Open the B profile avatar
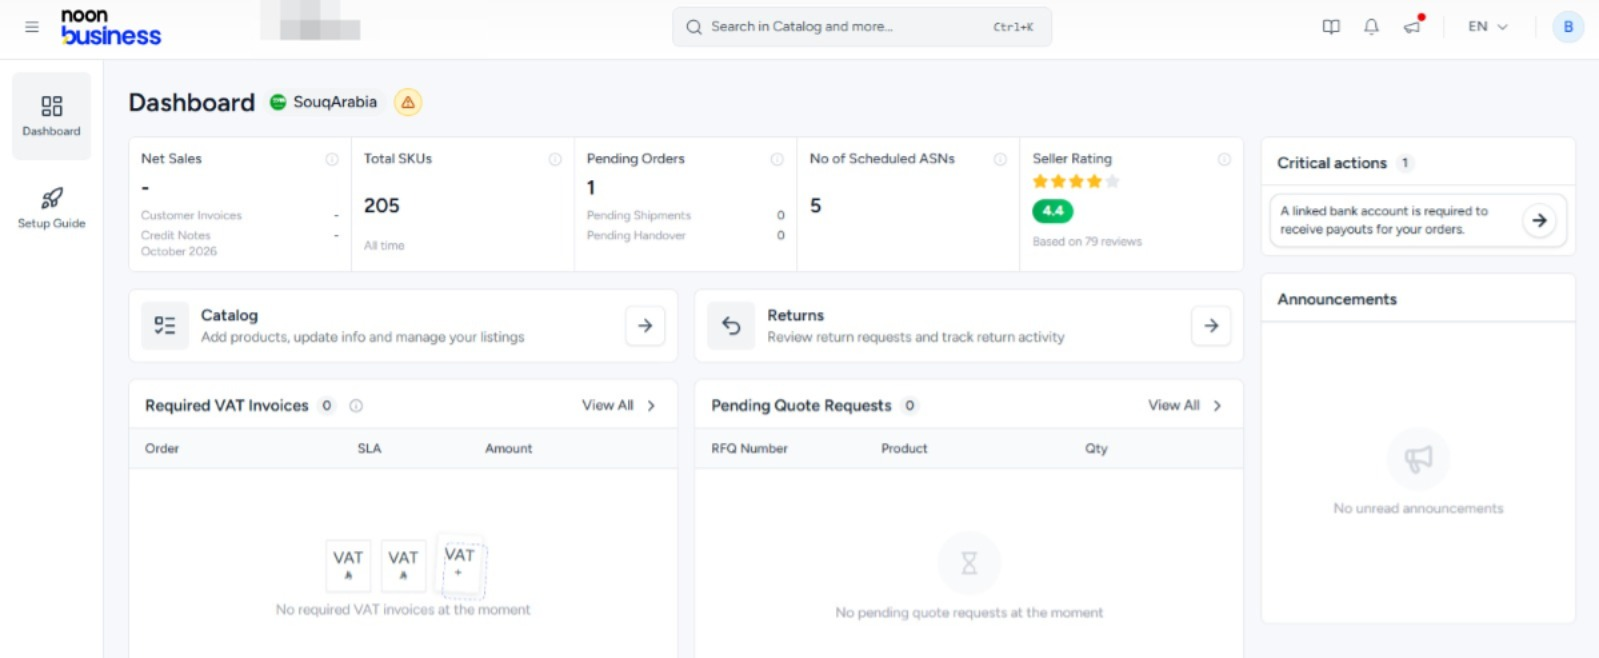1599x658 pixels. 1567,27
